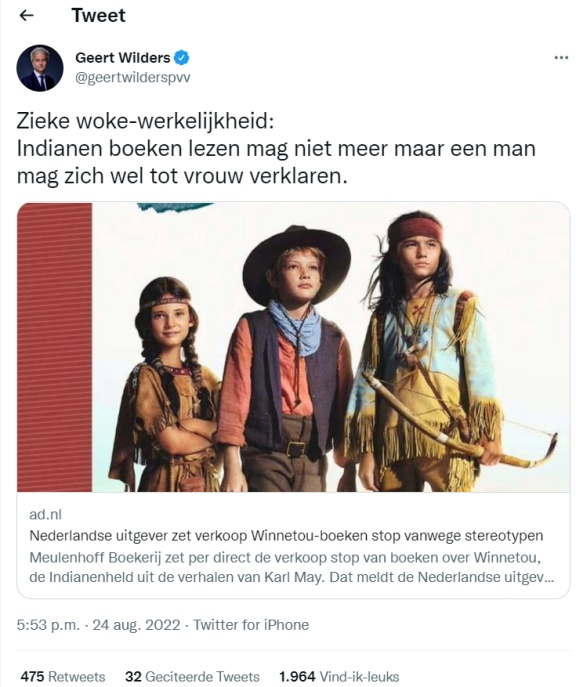The width and height of the screenshot is (576, 687).
Task: Click the 24 aug. 2022 date
Action: (x=136, y=624)
